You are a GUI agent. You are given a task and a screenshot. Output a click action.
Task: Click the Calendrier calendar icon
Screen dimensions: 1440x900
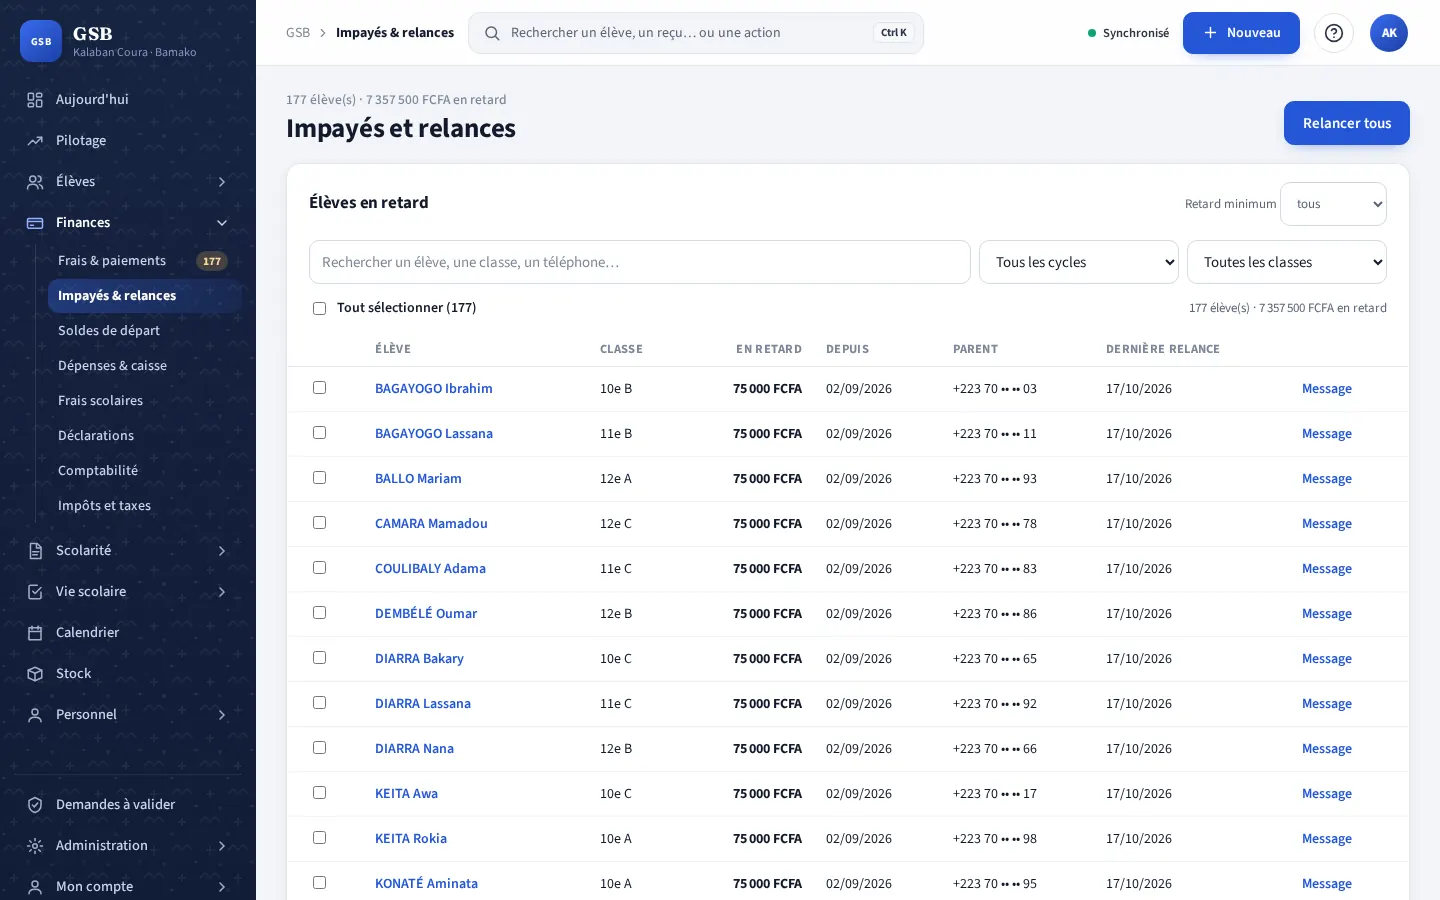click(35, 633)
